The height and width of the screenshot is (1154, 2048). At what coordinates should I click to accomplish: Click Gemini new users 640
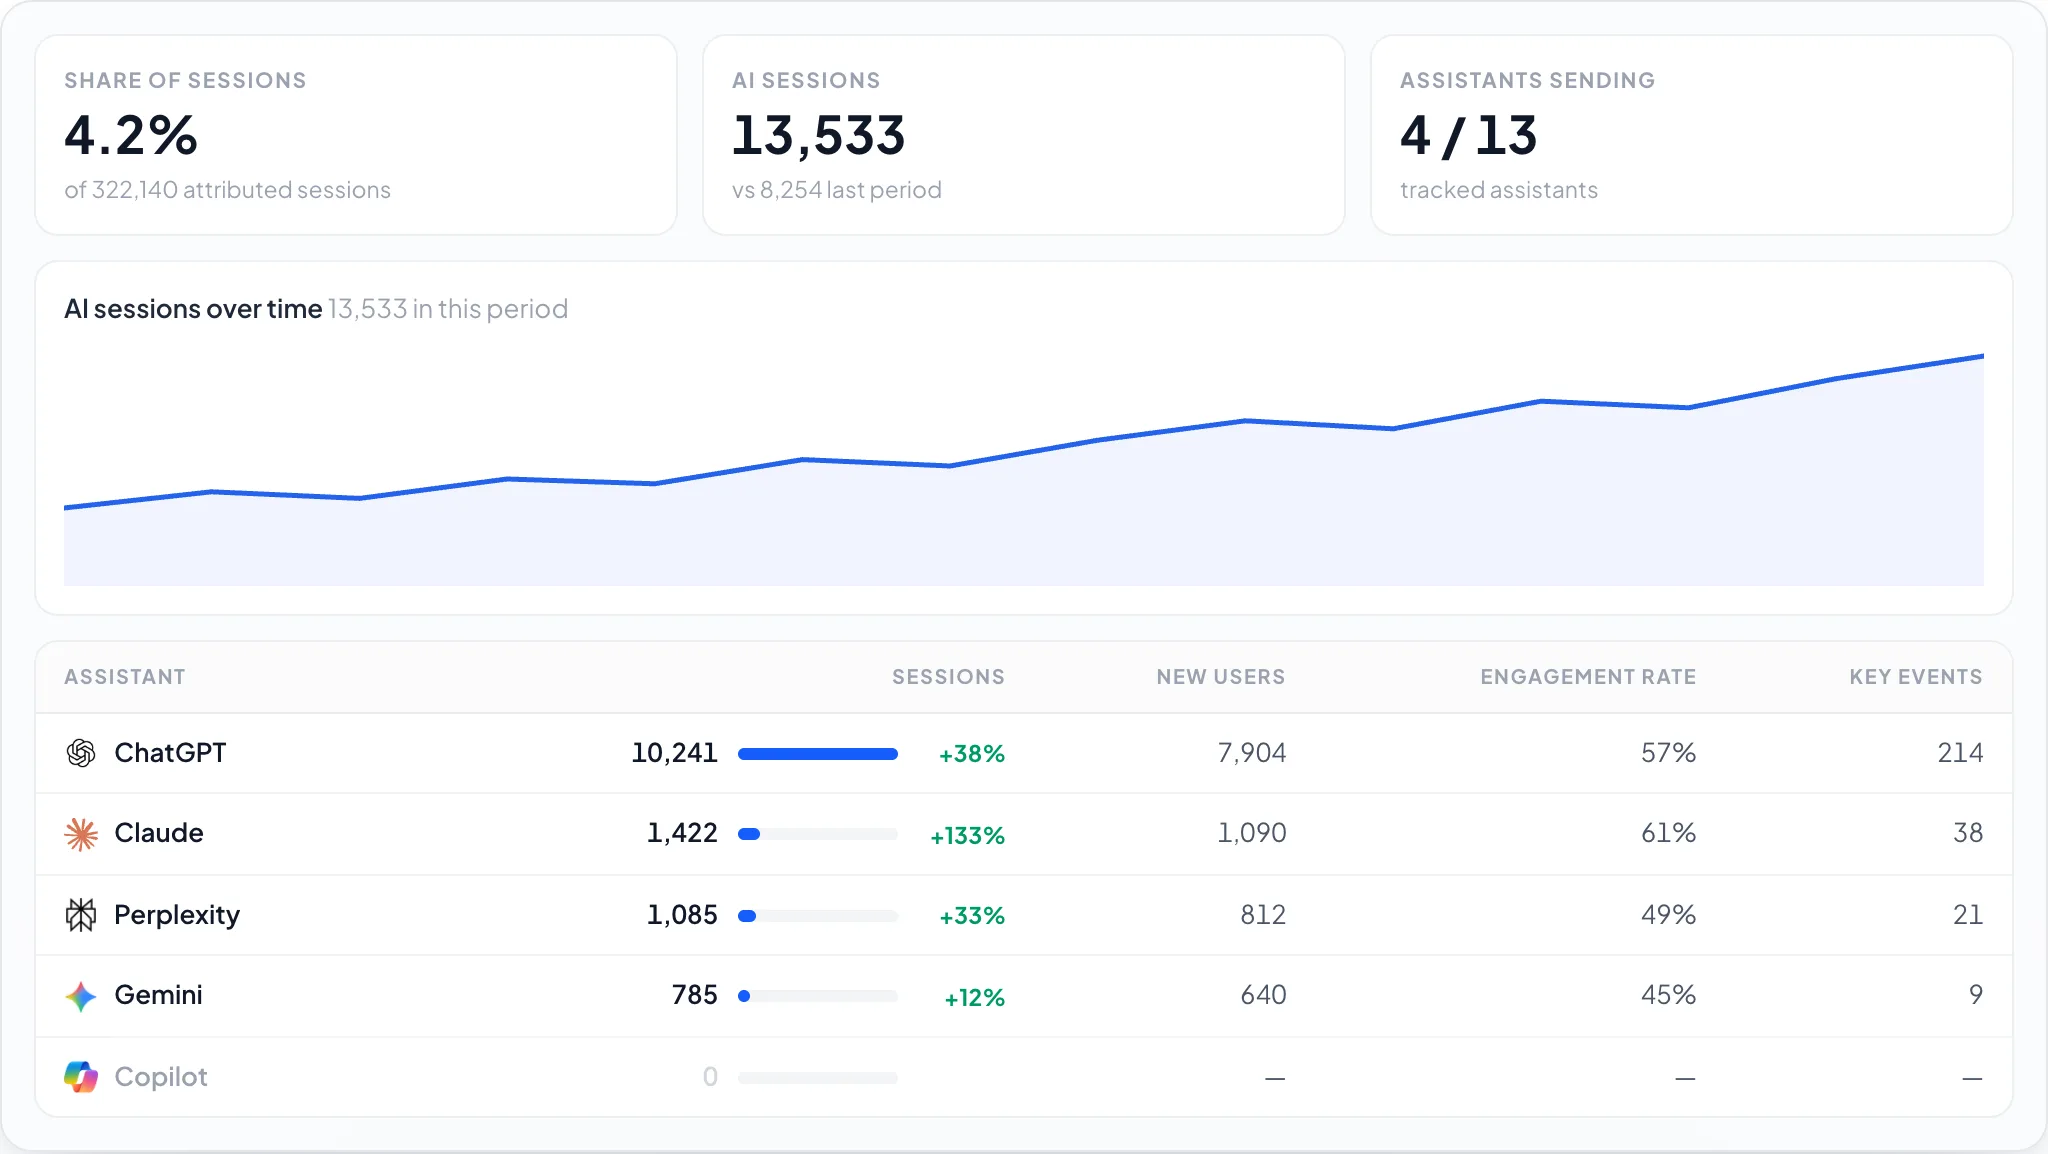point(1263,995)
